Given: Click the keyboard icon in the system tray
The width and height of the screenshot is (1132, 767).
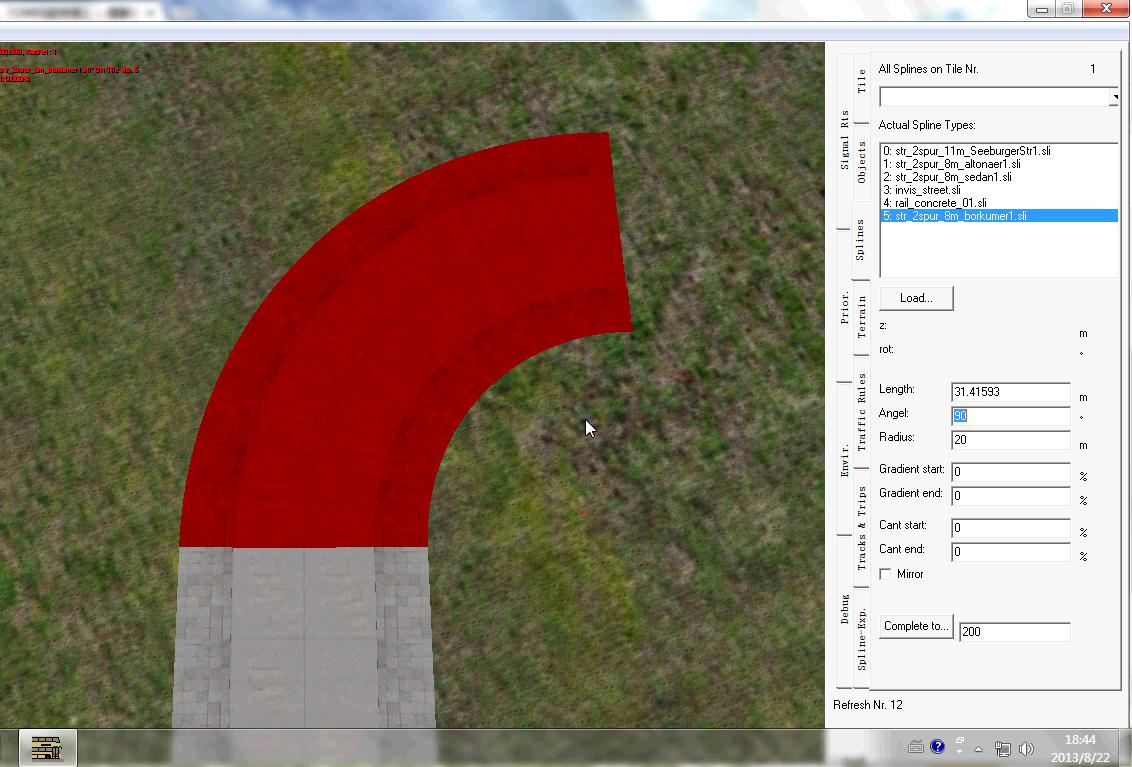Looking at the screenshot, I should click(x=915, y=747).
